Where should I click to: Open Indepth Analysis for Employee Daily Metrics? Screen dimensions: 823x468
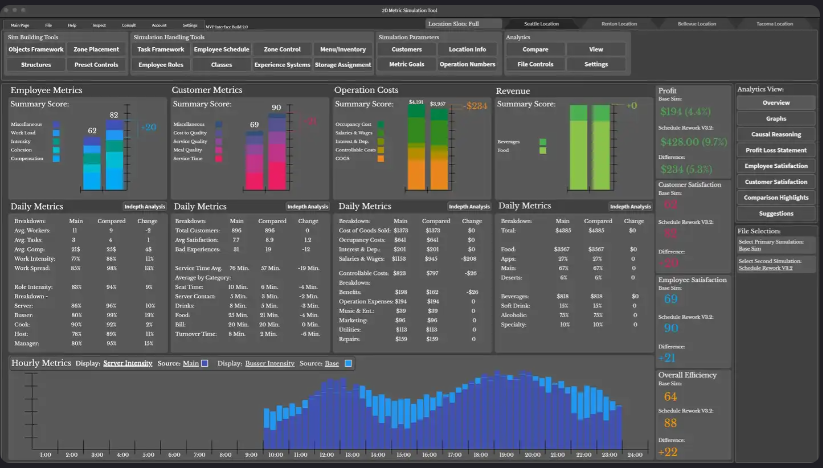pos(143,206)
